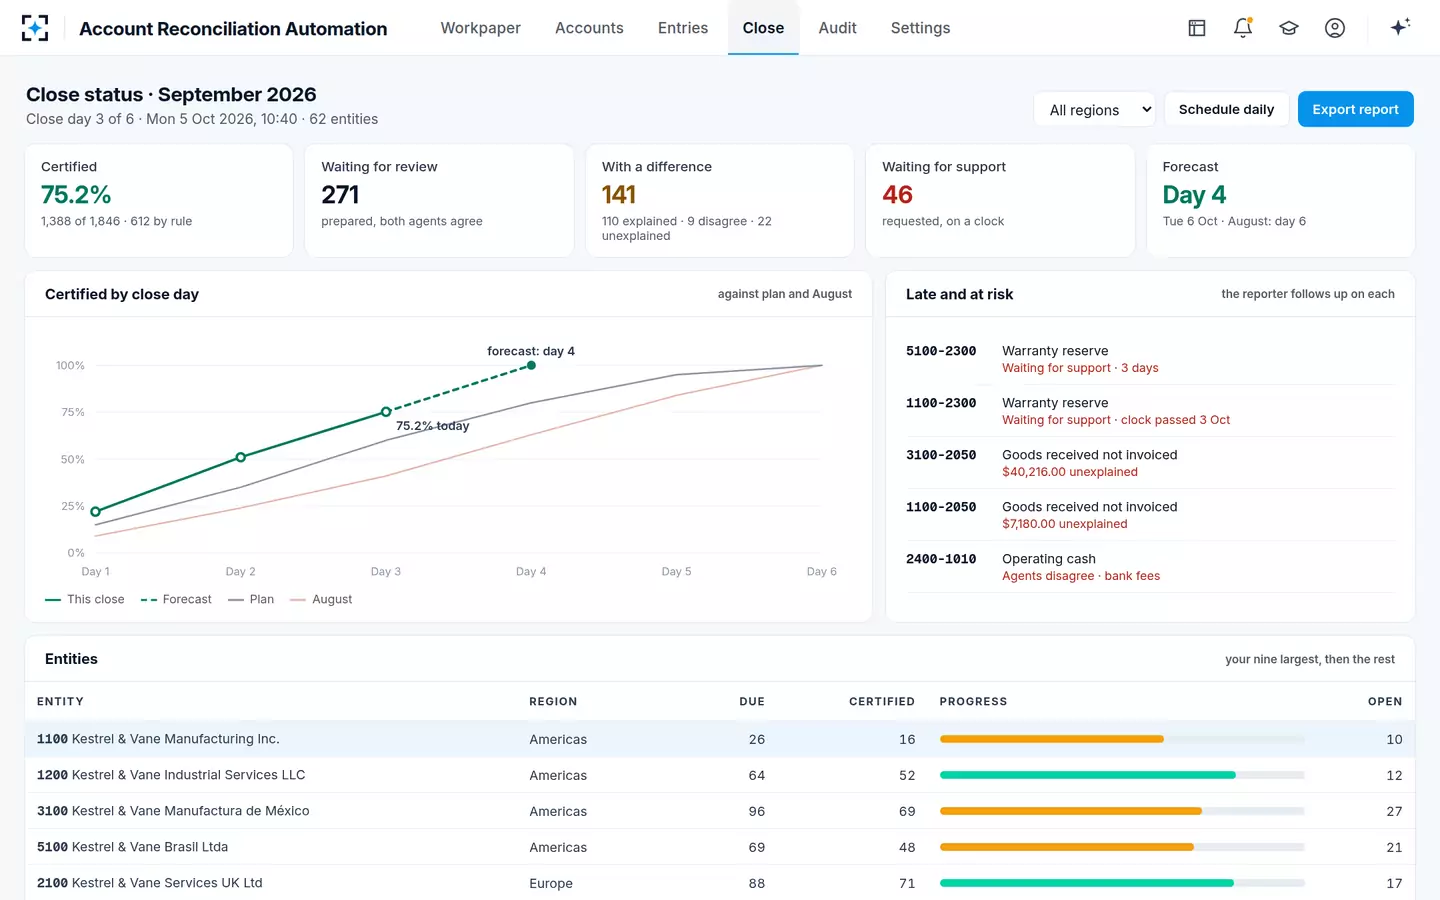Click the Day 2 data point on This close line

(241, 457)
